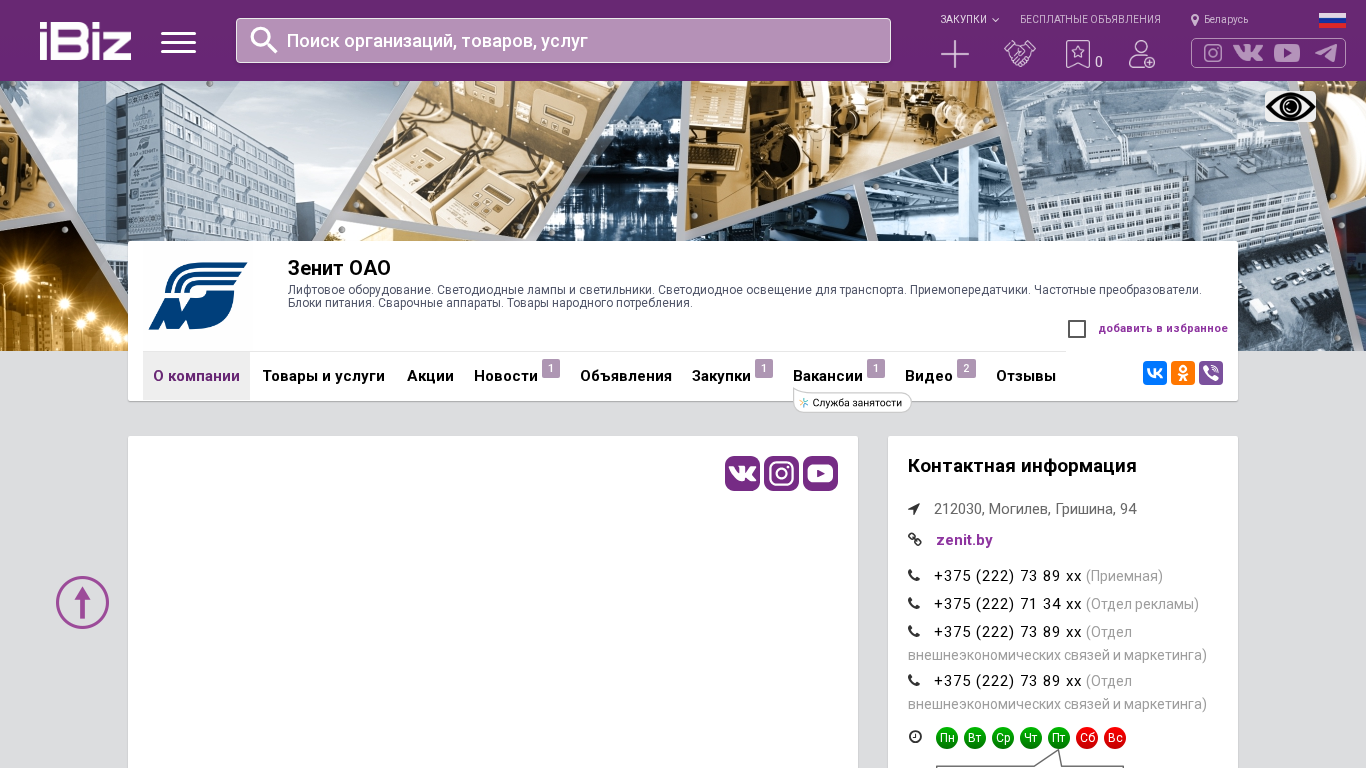Open VK link in header
Image resolution: width=1366 pixels, height=768 pixels.
pos(1248,53)
